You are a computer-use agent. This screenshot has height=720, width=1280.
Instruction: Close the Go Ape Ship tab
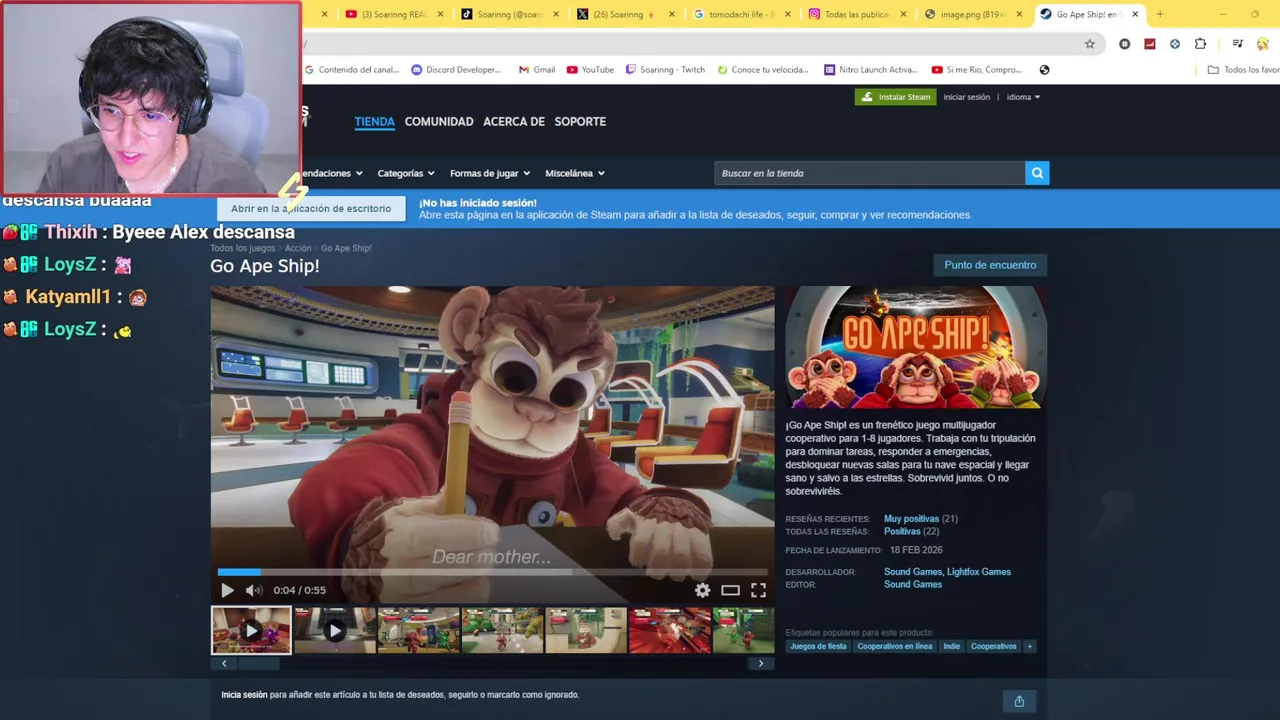tap(1135, 14)
